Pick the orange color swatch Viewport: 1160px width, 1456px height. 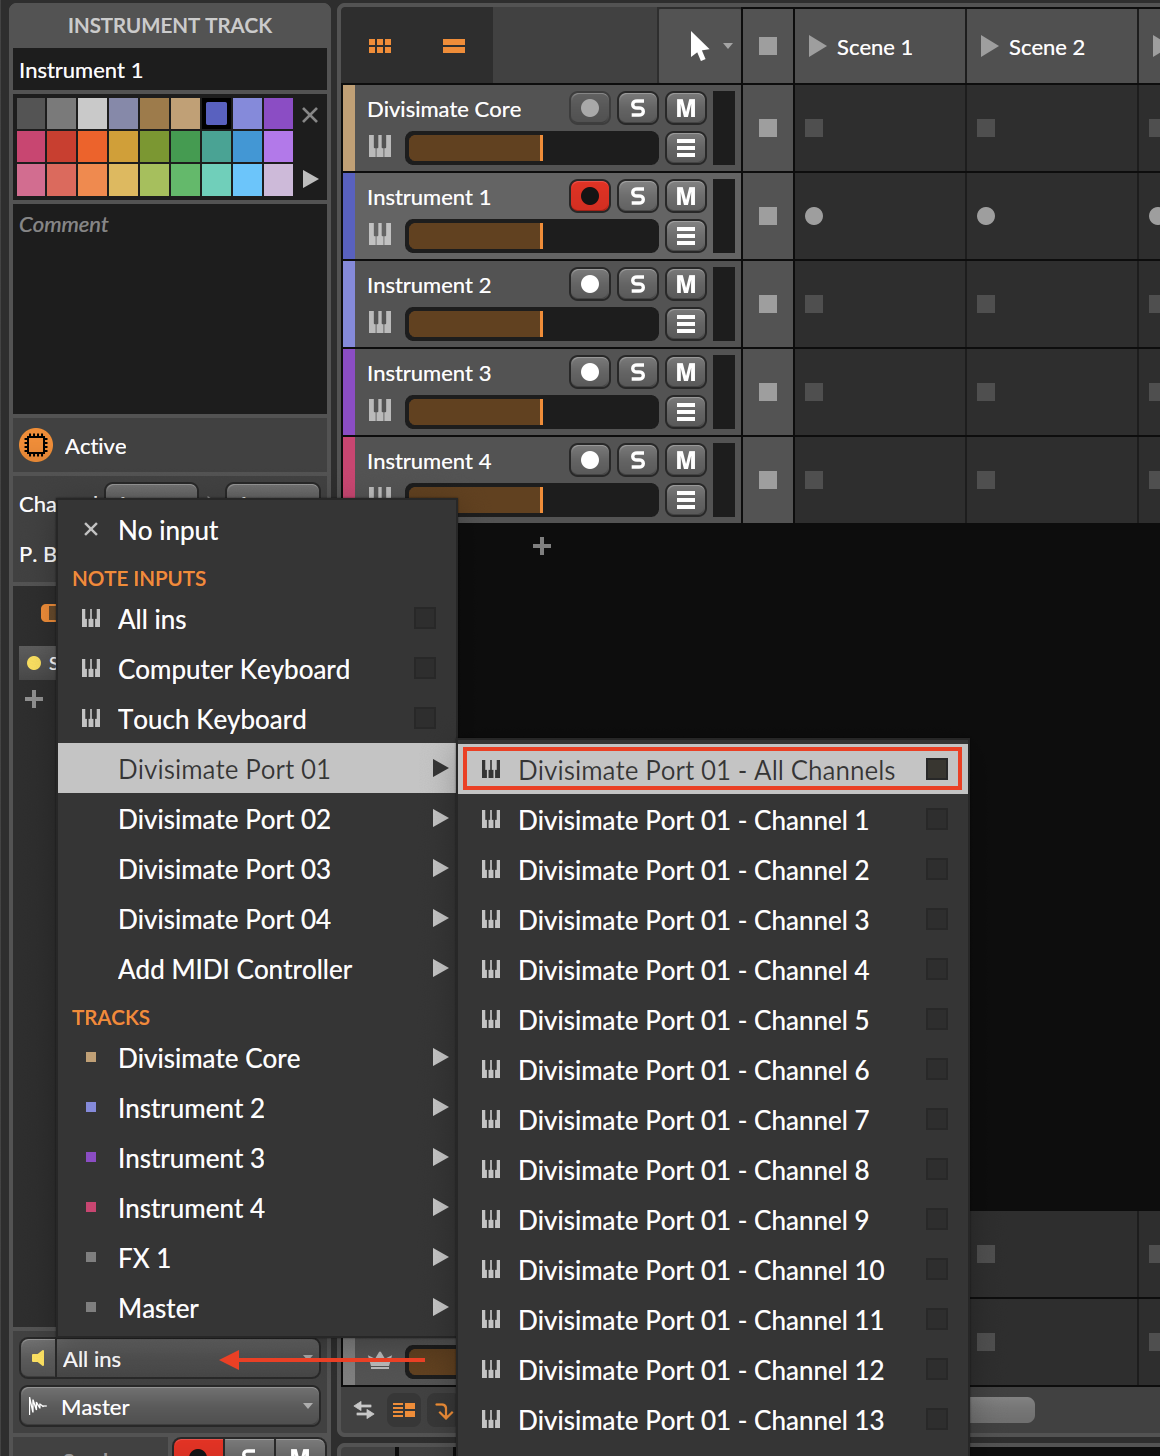[x=93, y=146]
